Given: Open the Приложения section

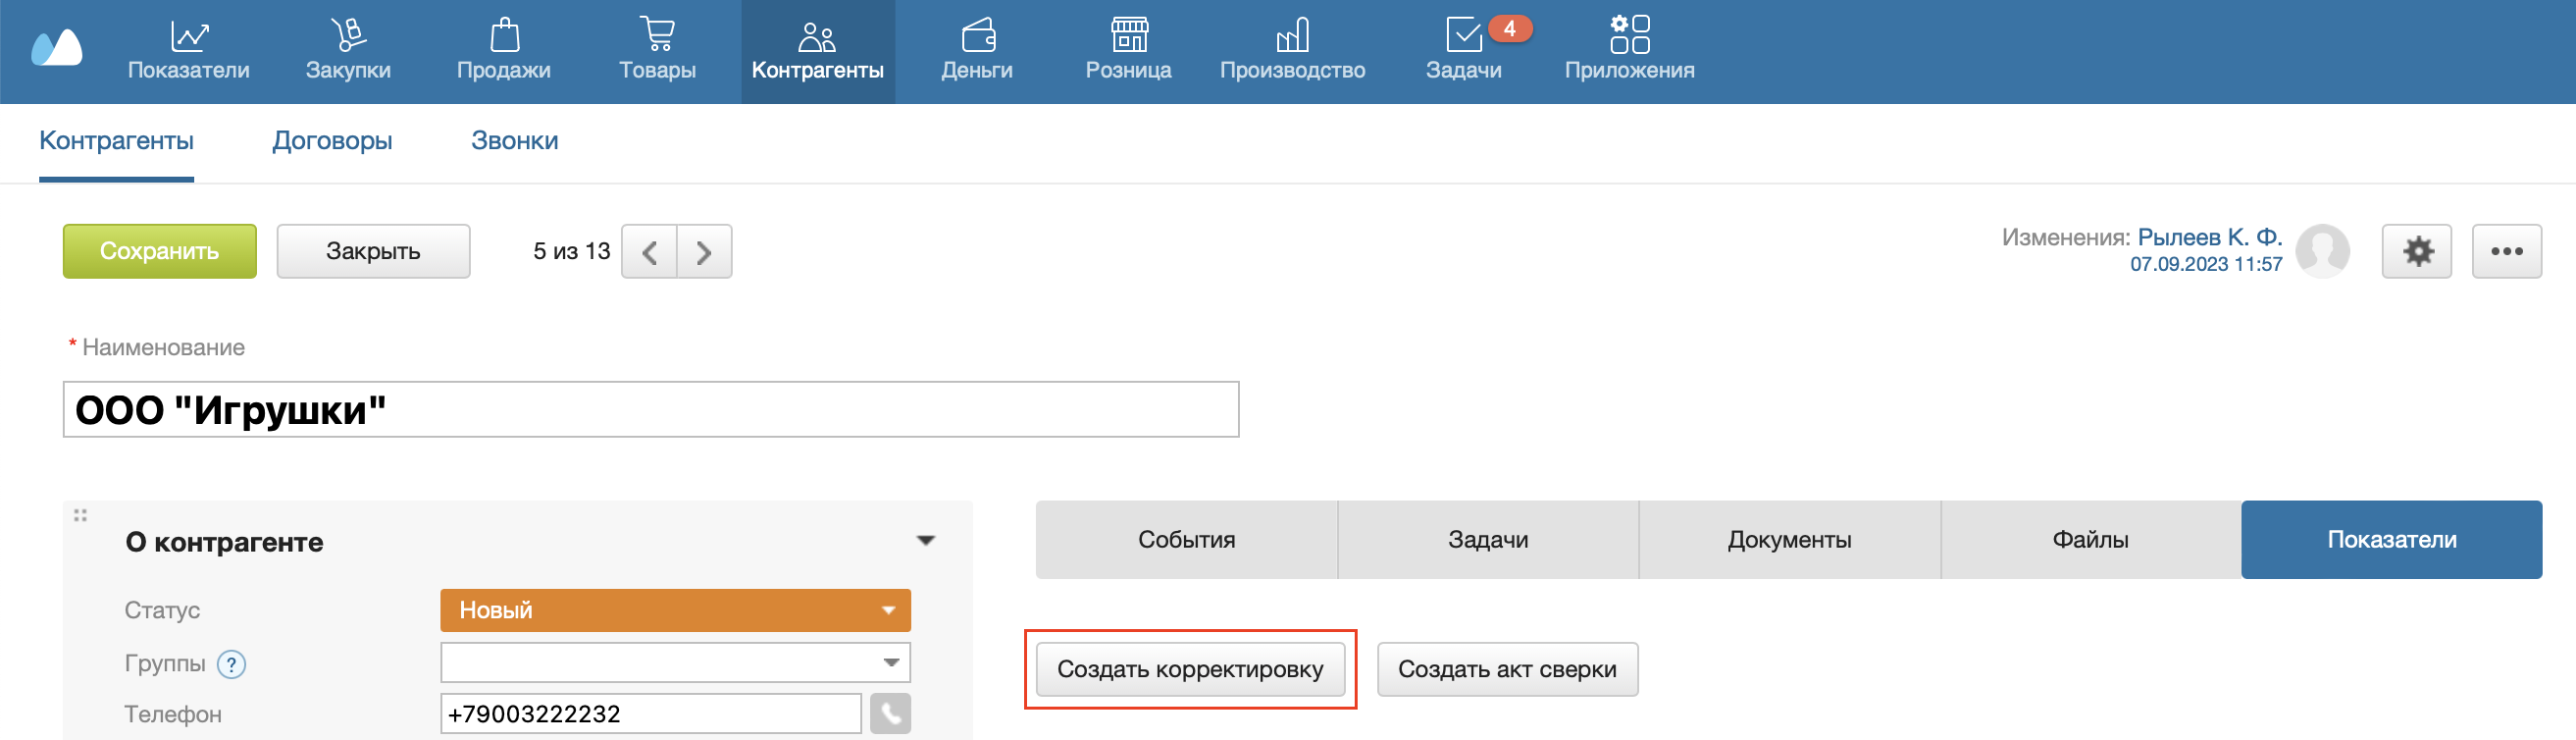Looking at the screenshot, I should (x=1629, y=51).
